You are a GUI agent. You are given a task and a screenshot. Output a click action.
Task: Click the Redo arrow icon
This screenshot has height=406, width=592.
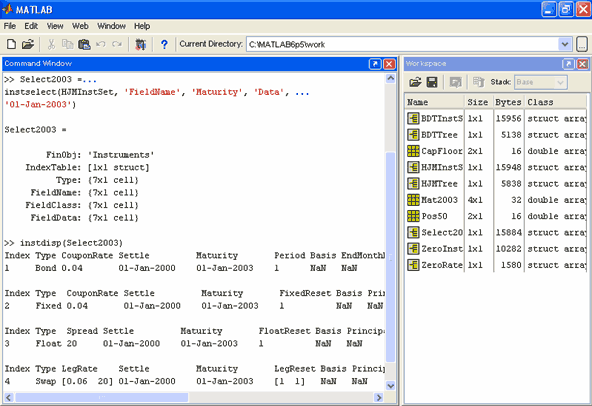pyautogui.click(x=117, y=44)
